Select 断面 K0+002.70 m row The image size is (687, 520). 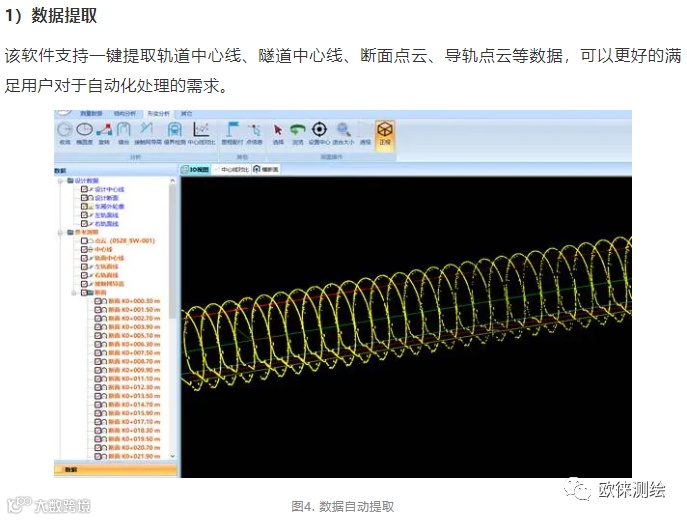point(134,318)
